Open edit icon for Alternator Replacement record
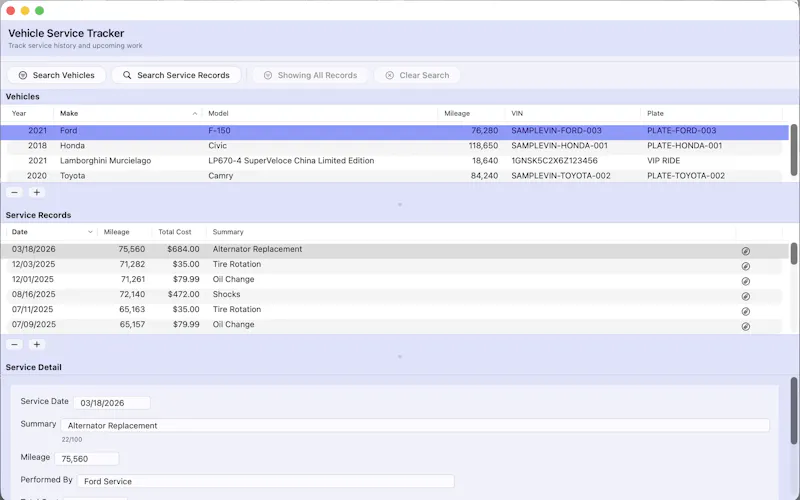The width and height of the screenshot is (800, 500). (x=745, y=251)
